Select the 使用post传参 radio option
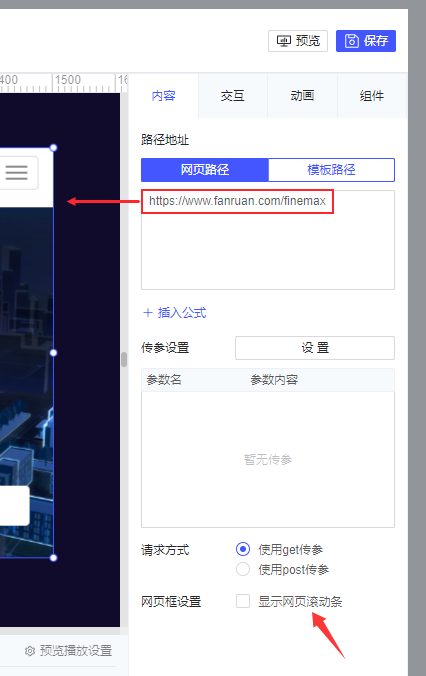The height and width of the screenshot is (676, 426). (243, 569)
